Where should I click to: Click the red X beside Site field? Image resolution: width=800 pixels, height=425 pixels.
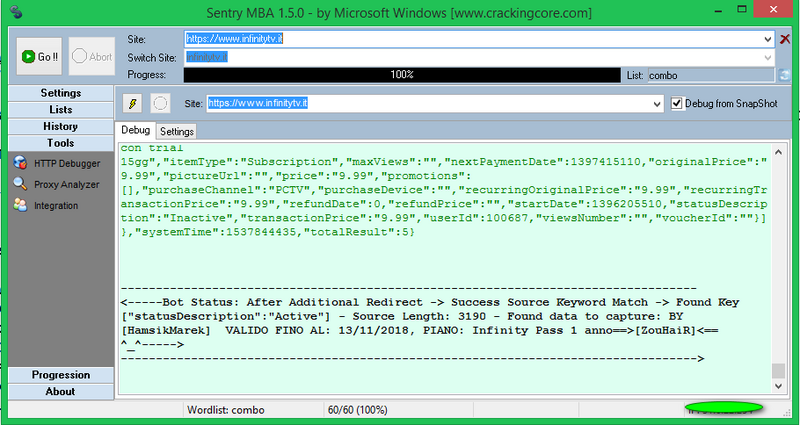[x=785, y=39]
